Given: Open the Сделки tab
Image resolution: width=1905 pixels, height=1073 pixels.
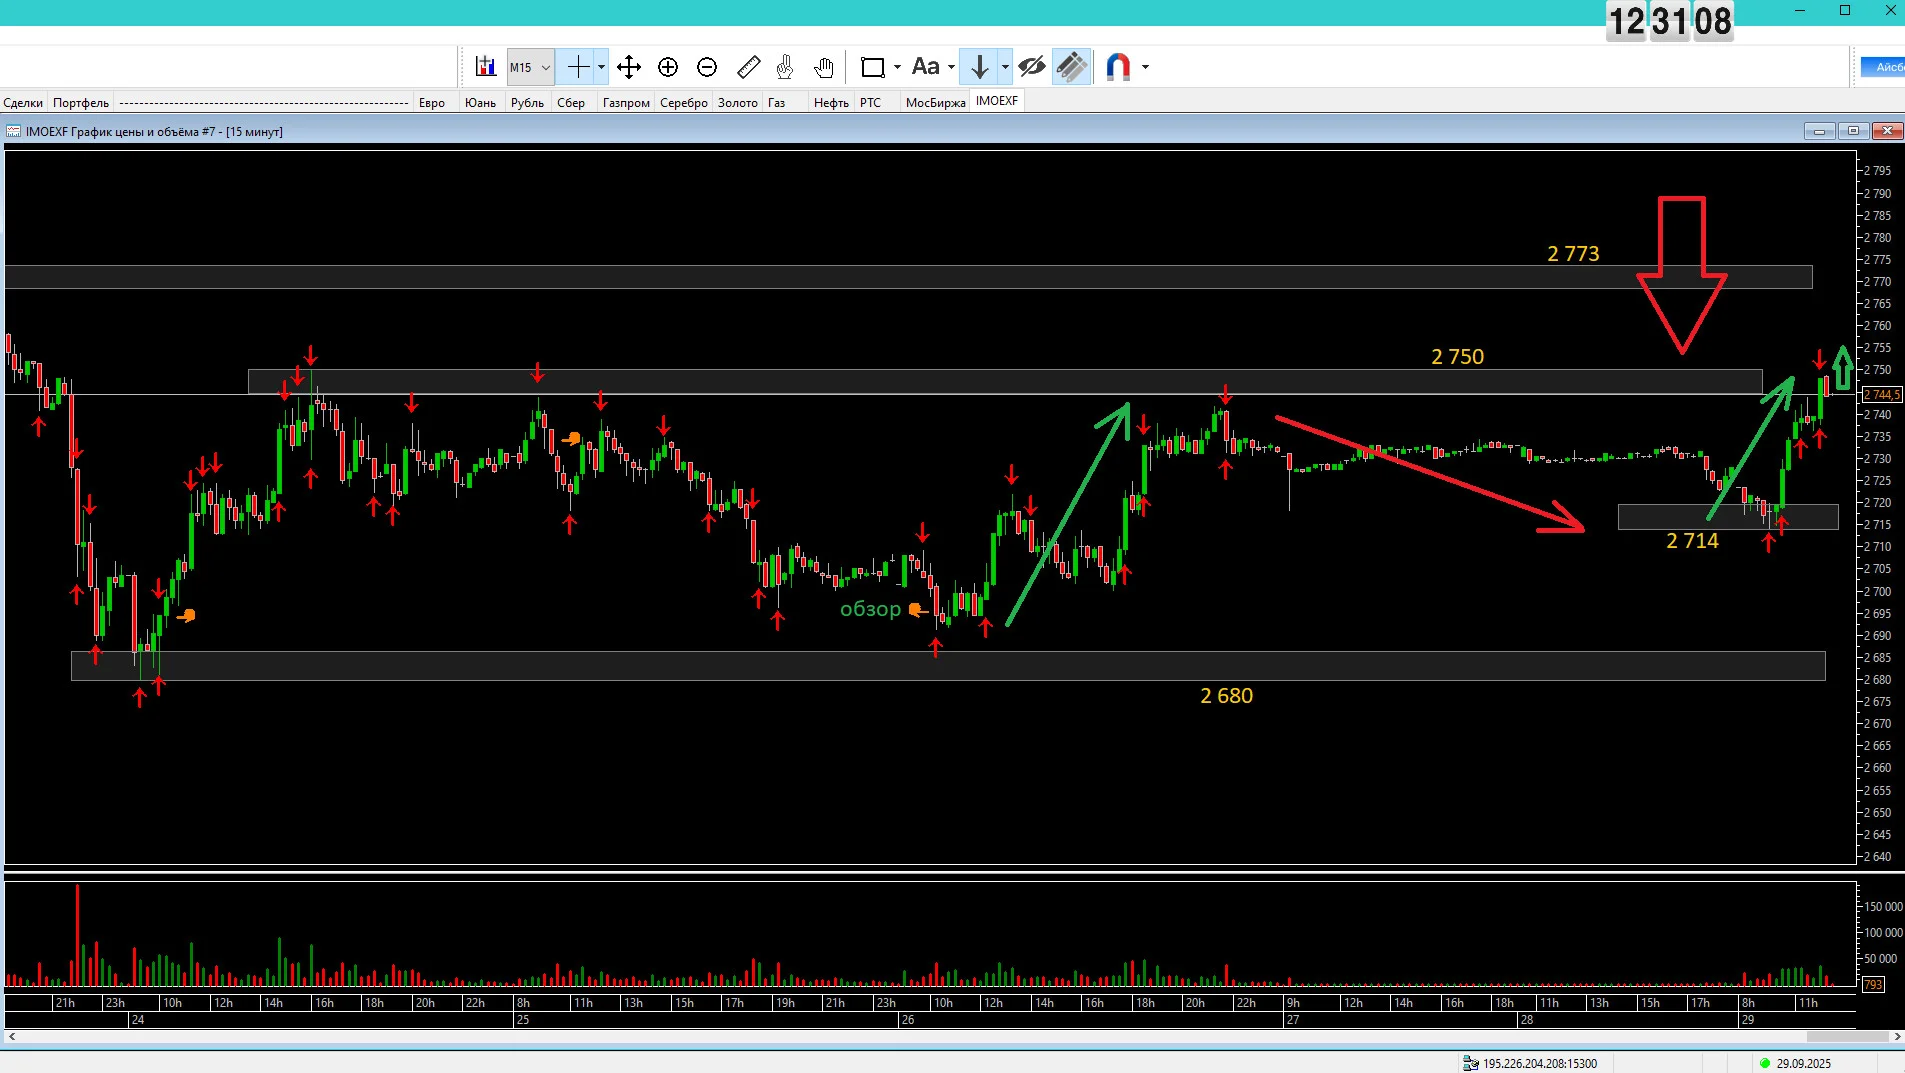Looking at the screenshot, I should tap(23, 102).
